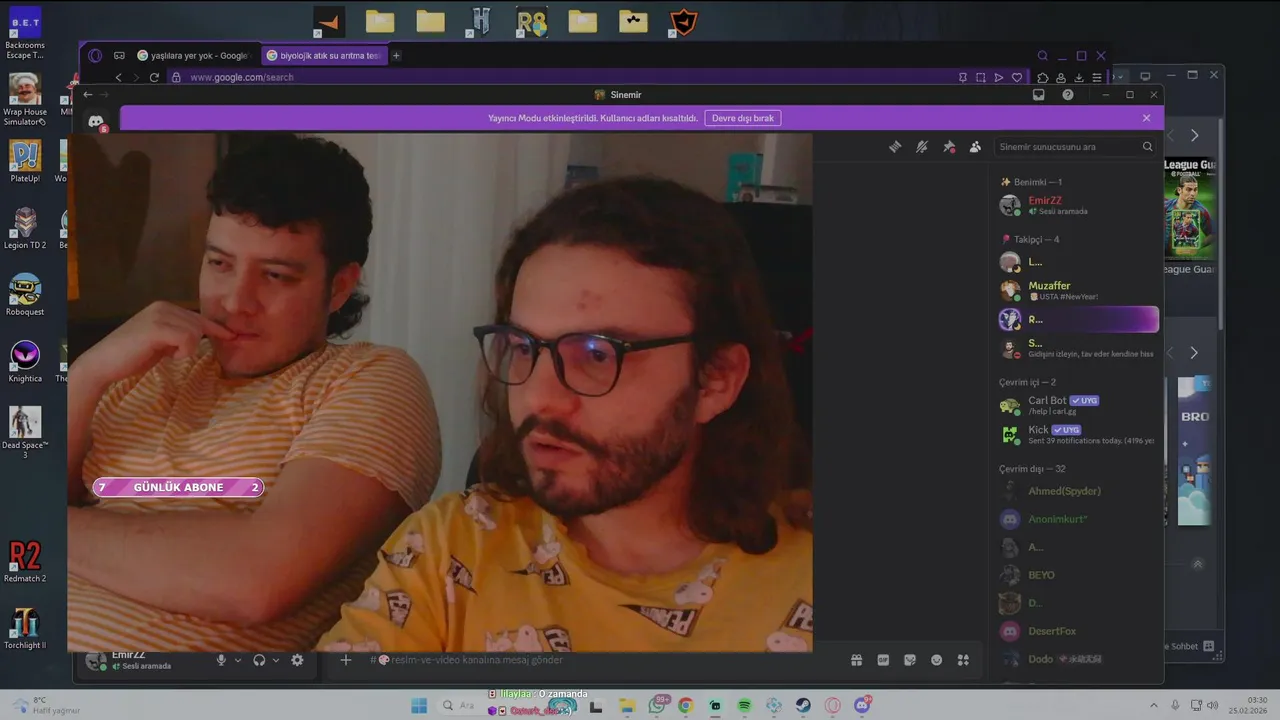Open Steam from the taskbar
1280x720 pixels.
tap(804, 706)
